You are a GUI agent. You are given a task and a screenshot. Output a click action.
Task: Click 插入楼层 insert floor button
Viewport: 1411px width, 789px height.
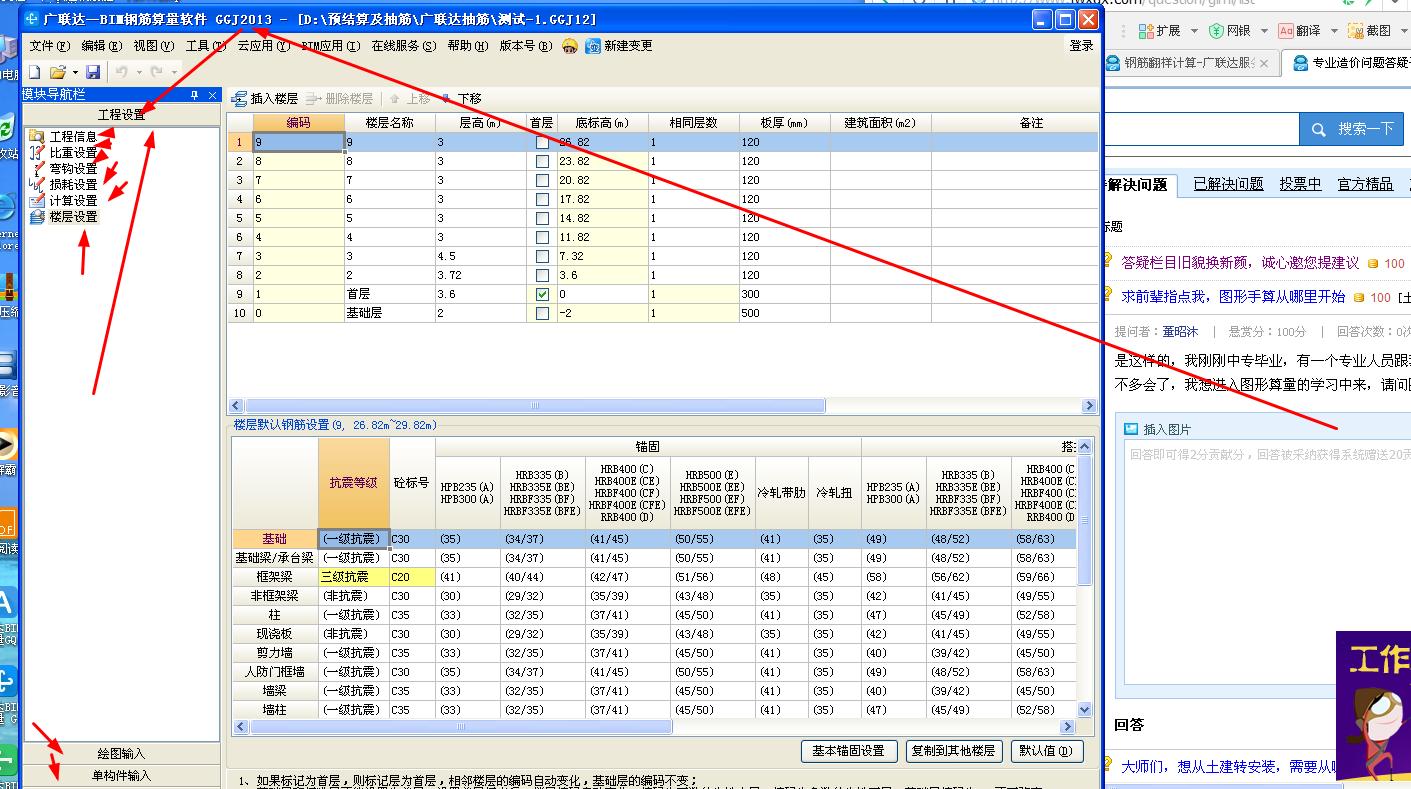click(x=265, y=99)
